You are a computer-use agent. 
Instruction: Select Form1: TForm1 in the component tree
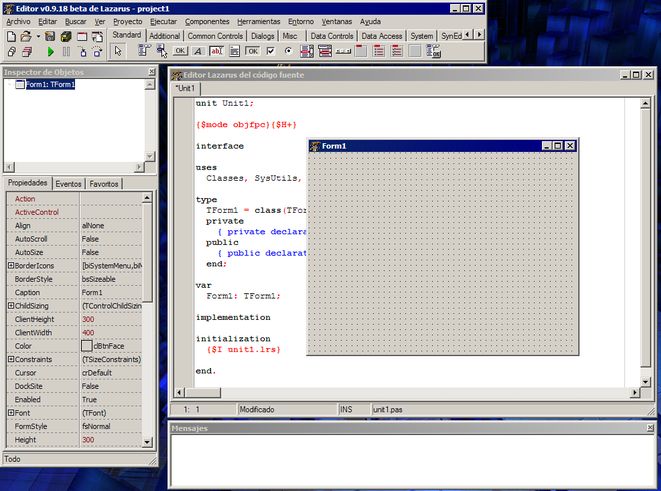pos(50,84)
